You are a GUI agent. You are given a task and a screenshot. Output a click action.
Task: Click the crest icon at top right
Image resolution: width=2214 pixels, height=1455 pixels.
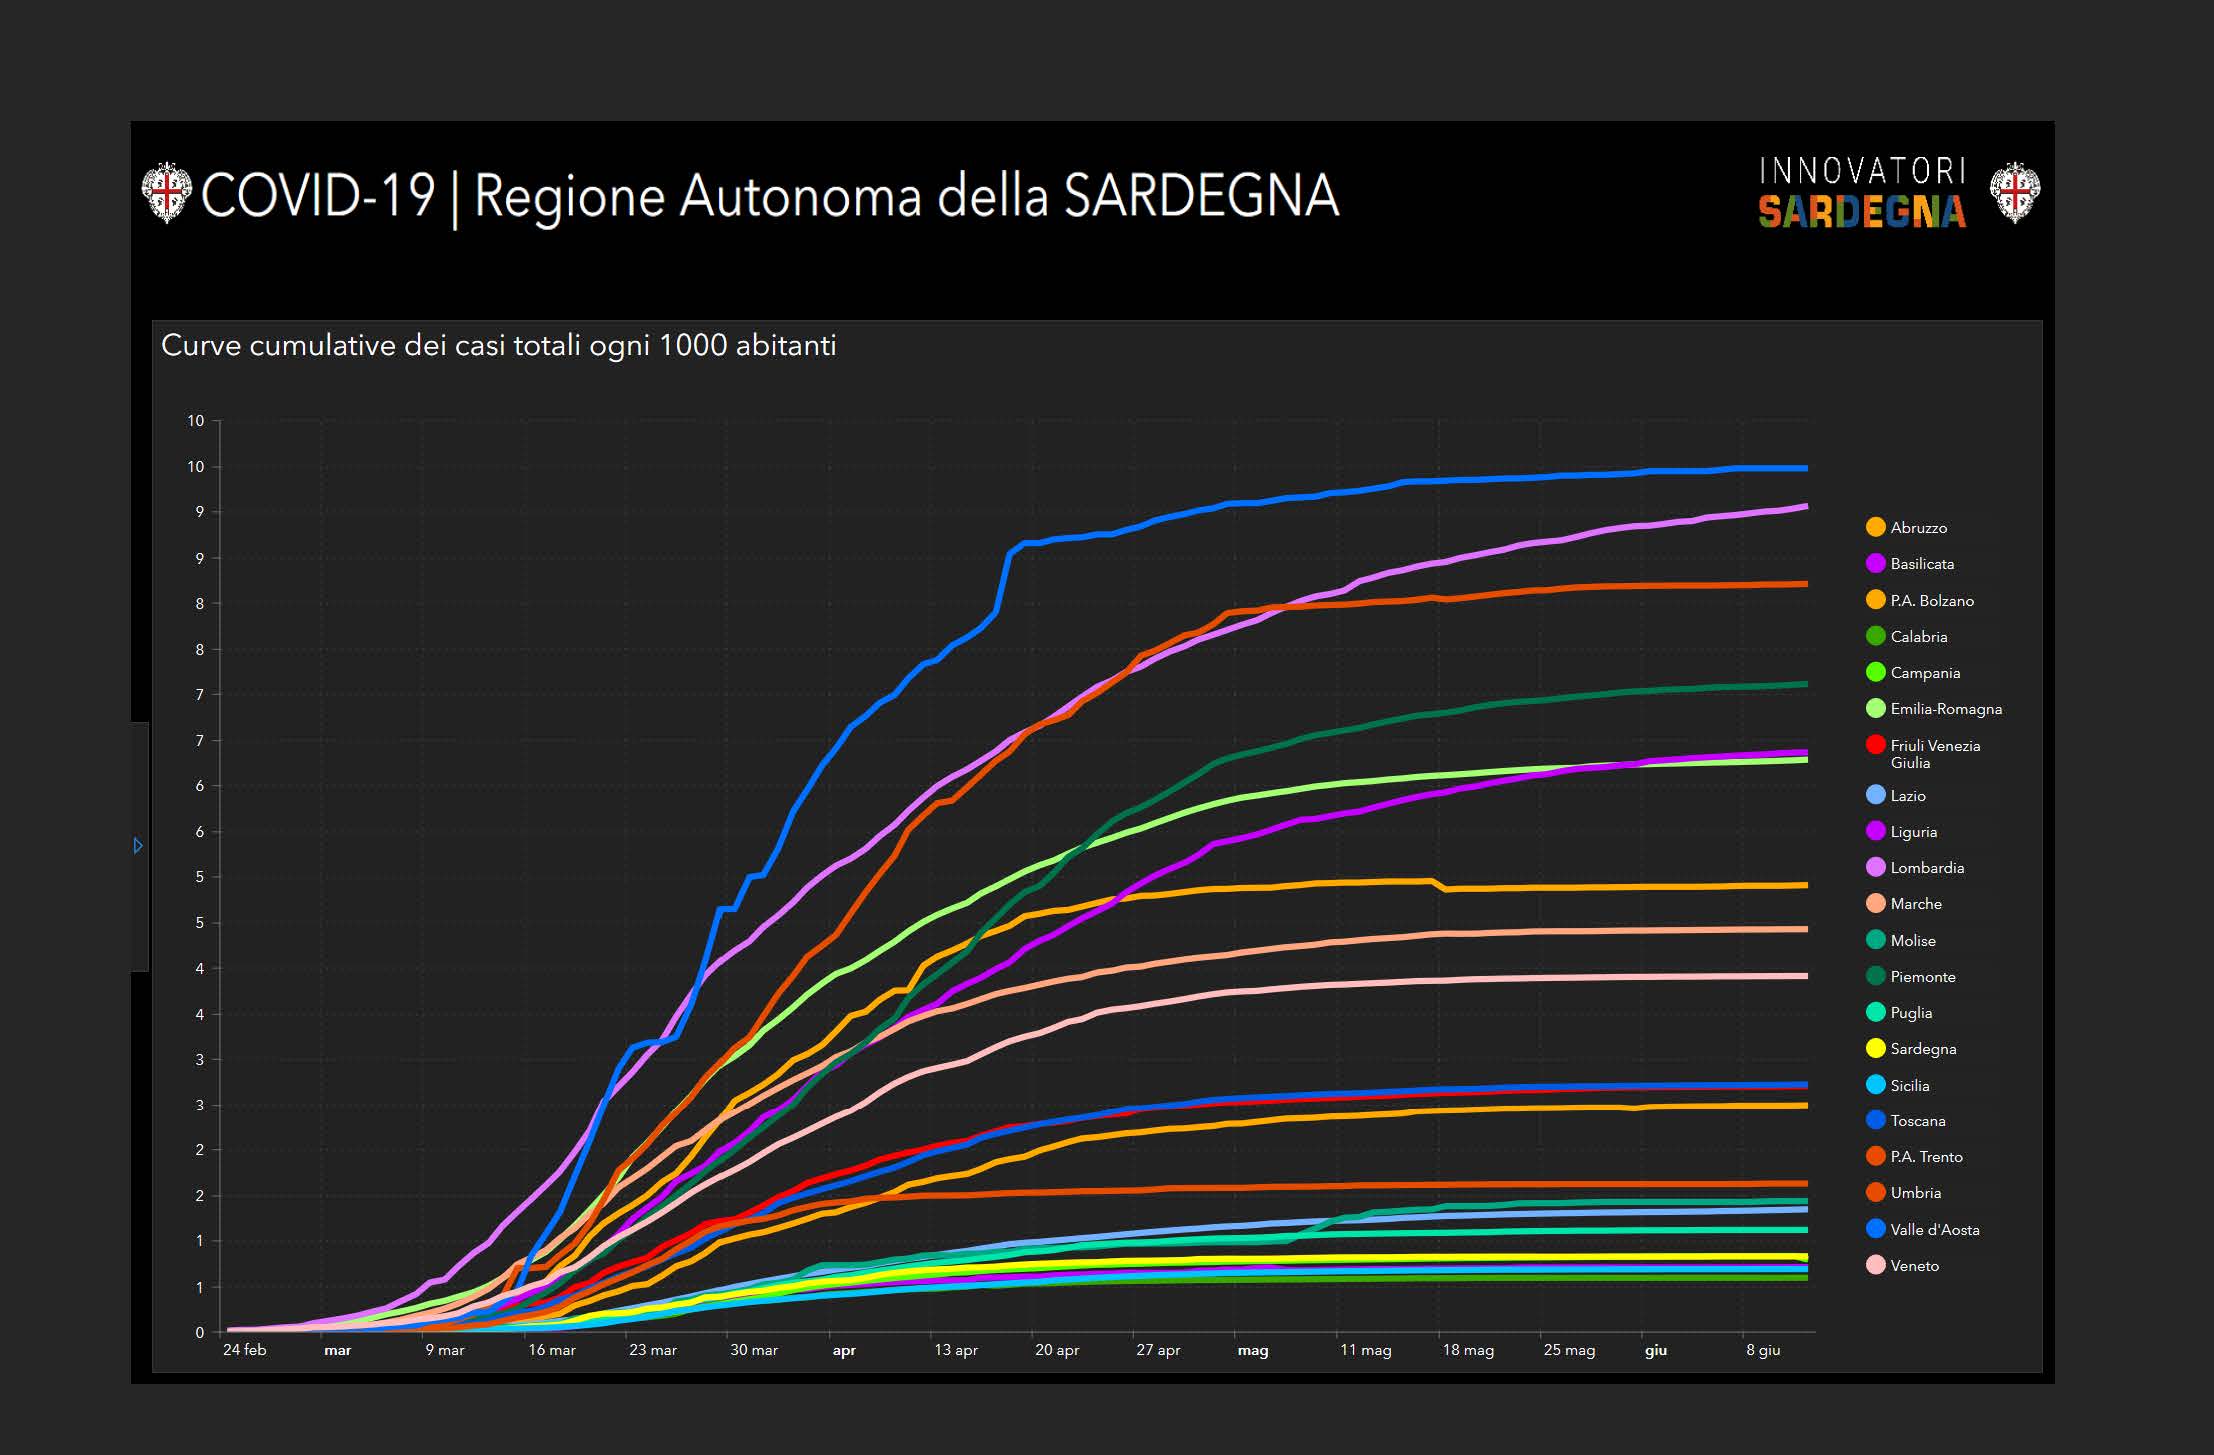[x=2014, y=192]
